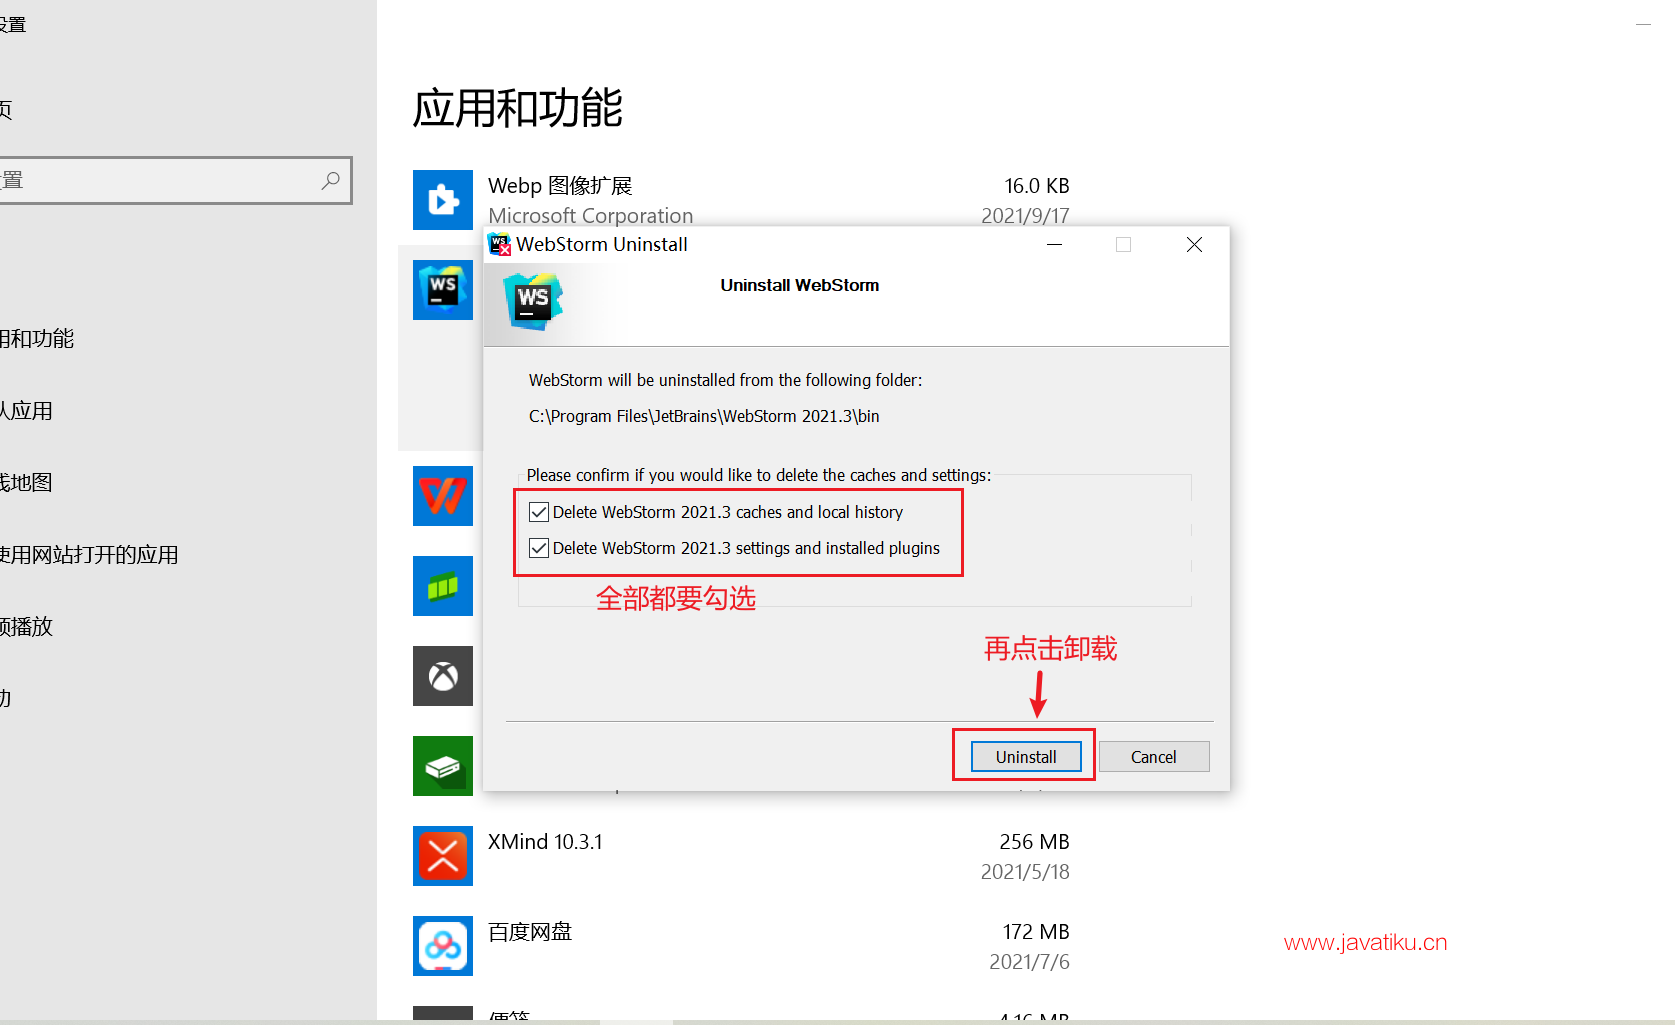
Task: Click the Xbox app icon
Action: click(x=443, y=676)
